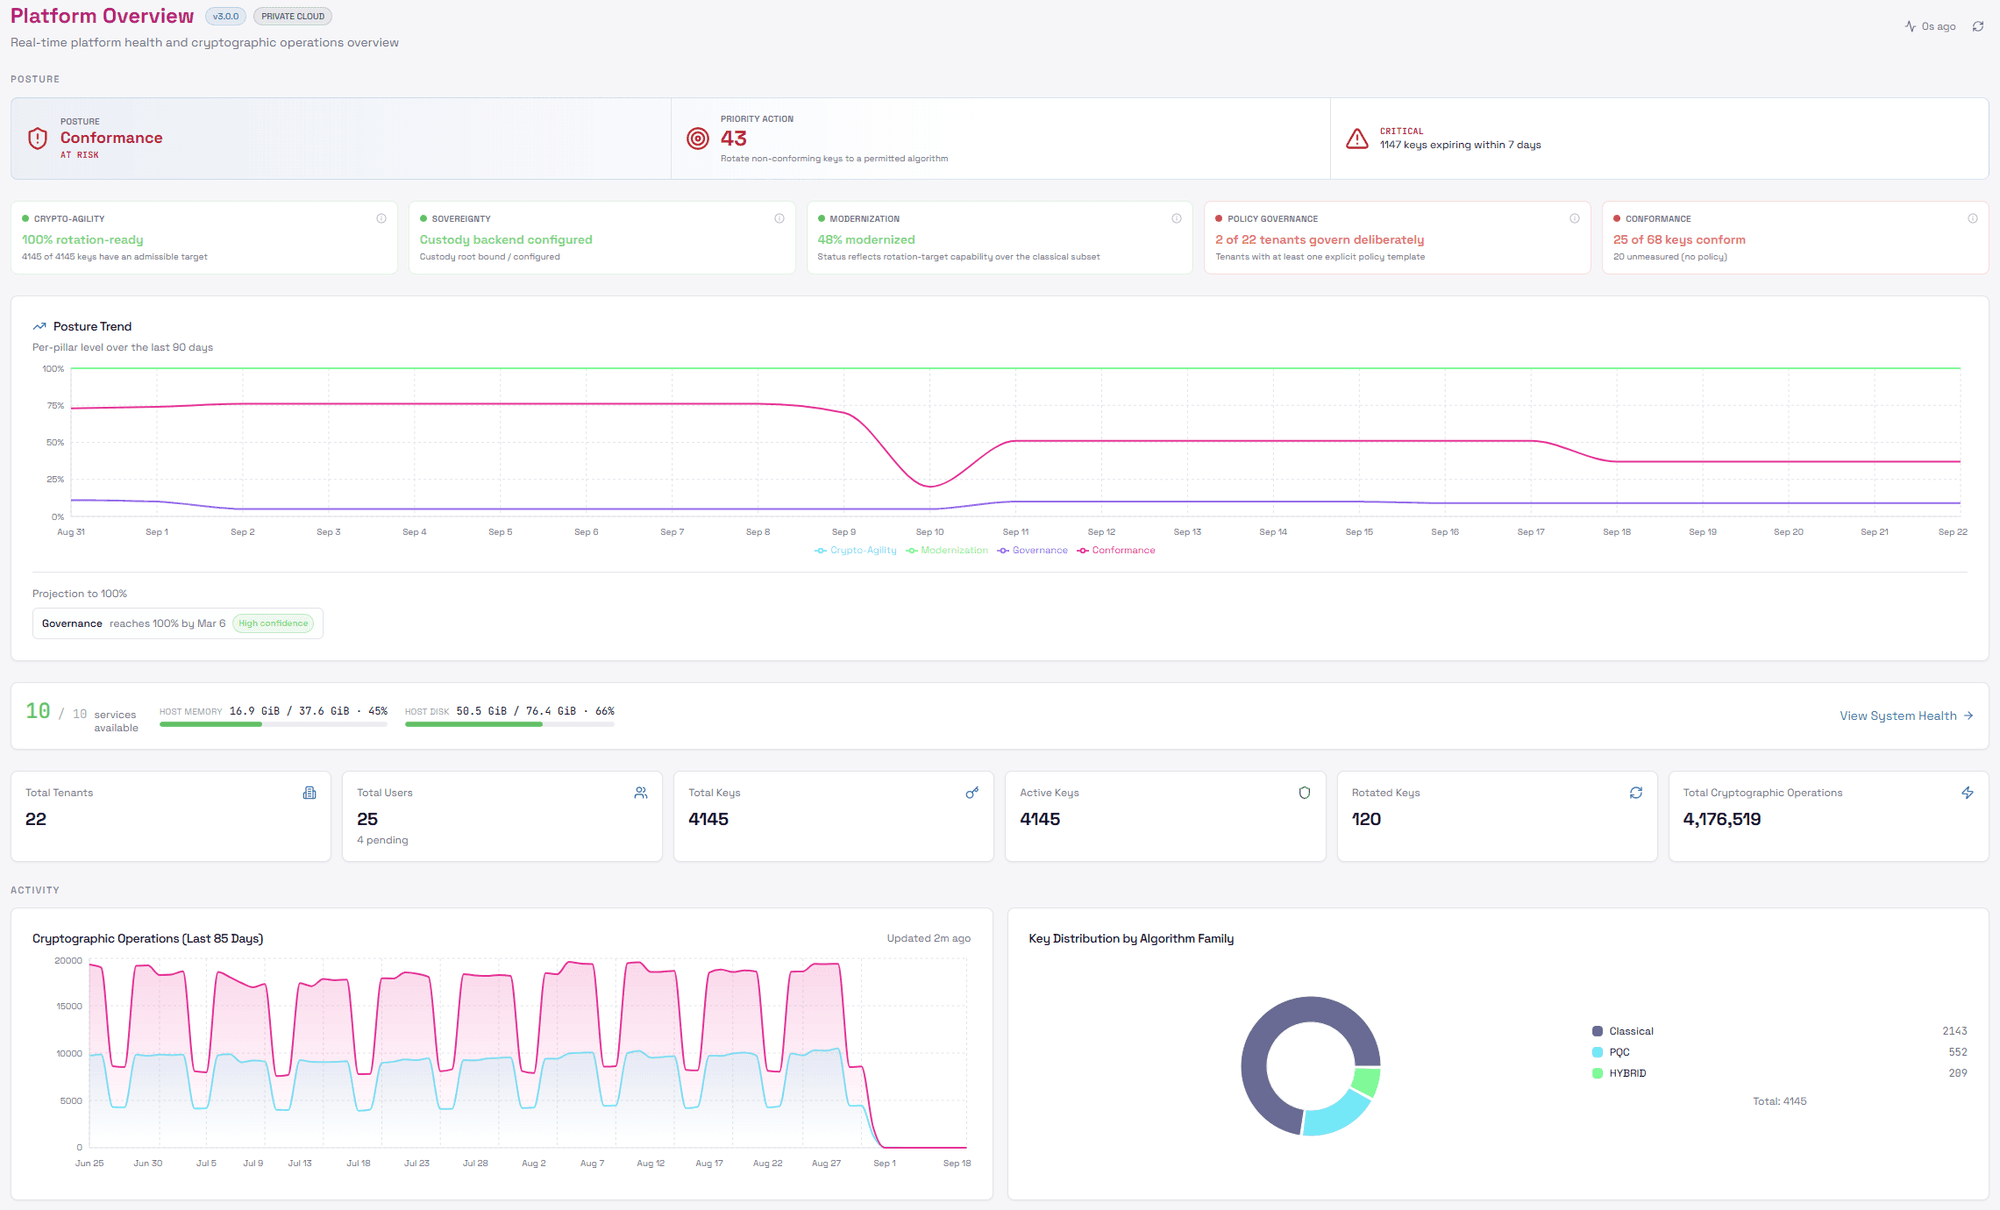Click the Classical key count 2143
The width and height of the screenshot is (2000, 1210).
(1955, 1031)
